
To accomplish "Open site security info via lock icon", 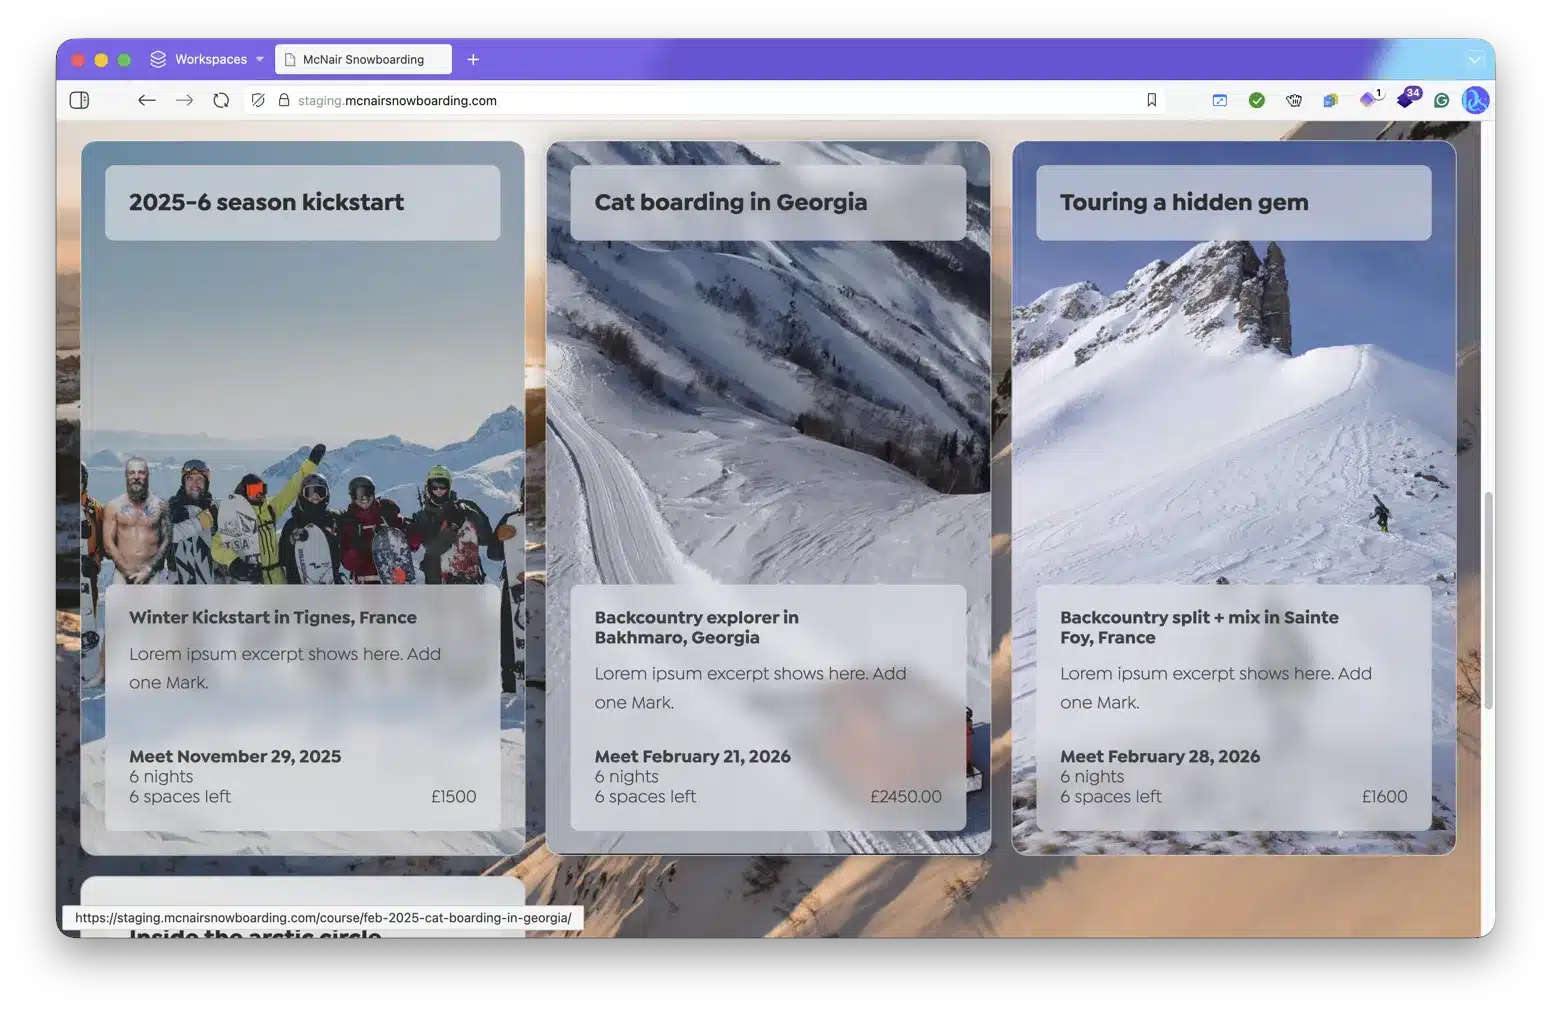I will click(x=284, y=100).
